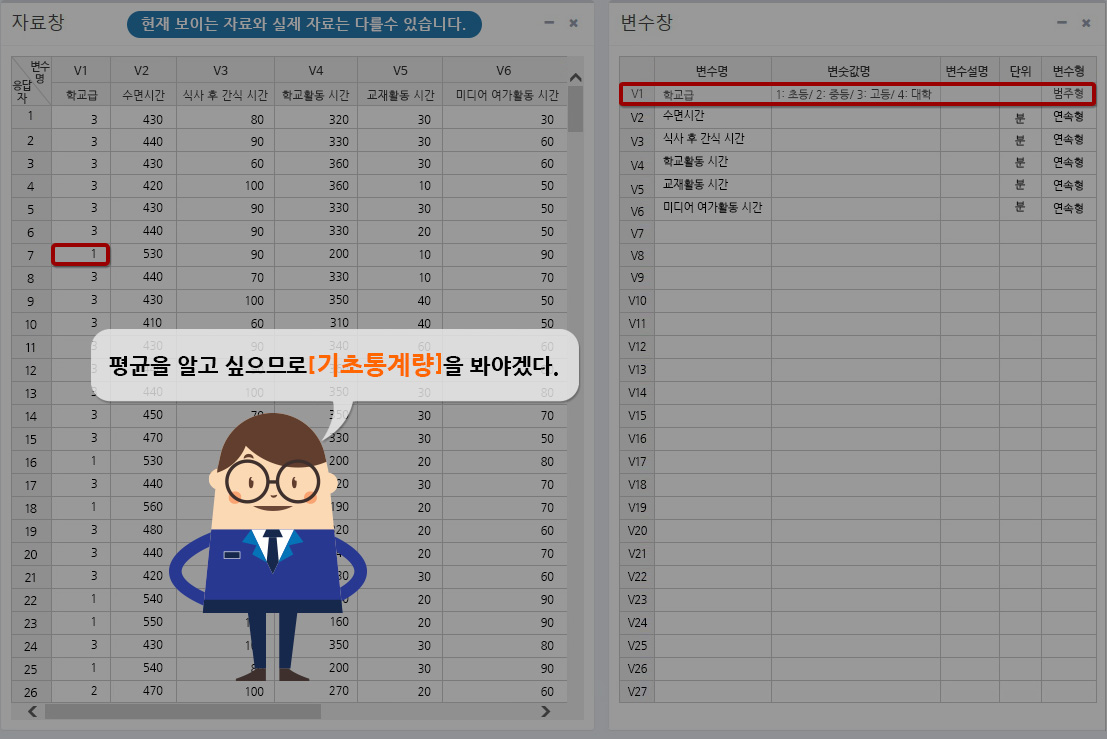Click the vertical scrollbar thumb in 자료창
Viewport: 1107px width, 739px height.
tap(575, 109)
